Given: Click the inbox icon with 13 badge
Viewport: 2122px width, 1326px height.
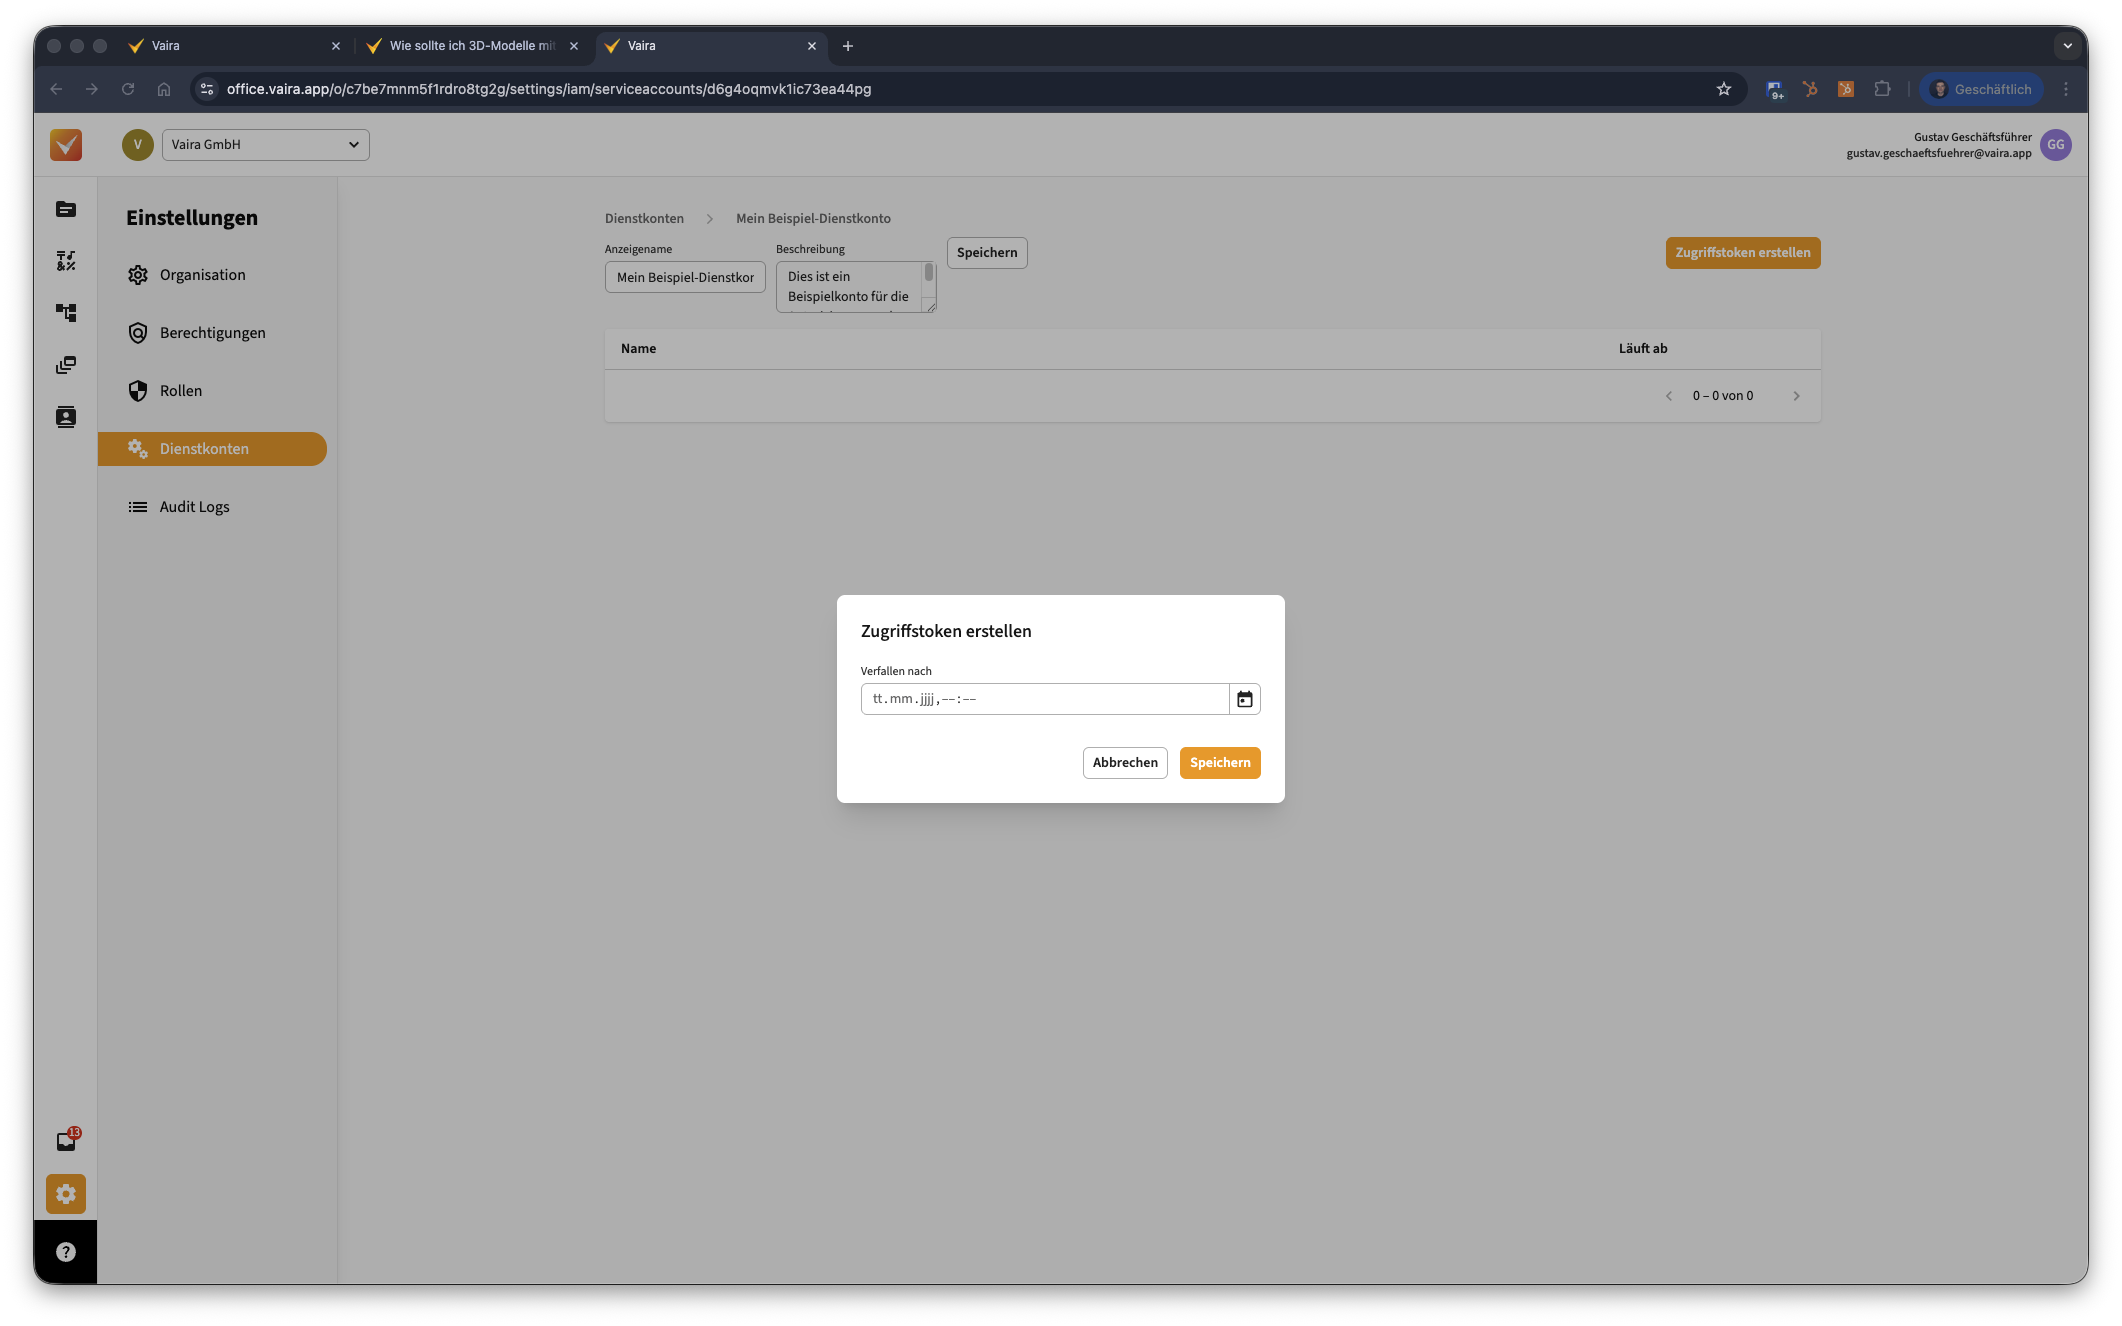Looking at the screenshot, I should pos(66,1141).
